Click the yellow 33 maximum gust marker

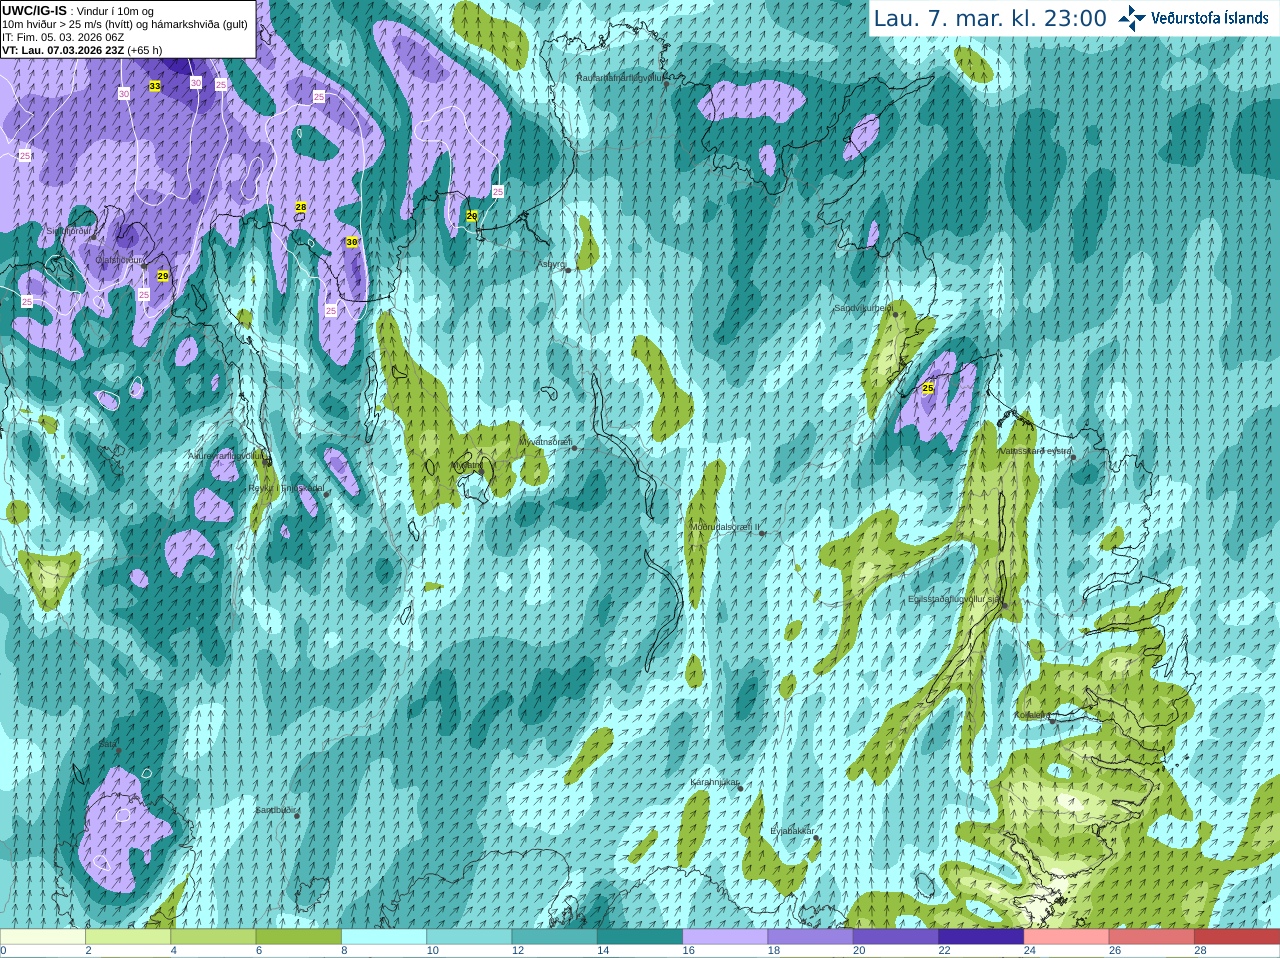[x=154, y=87]
